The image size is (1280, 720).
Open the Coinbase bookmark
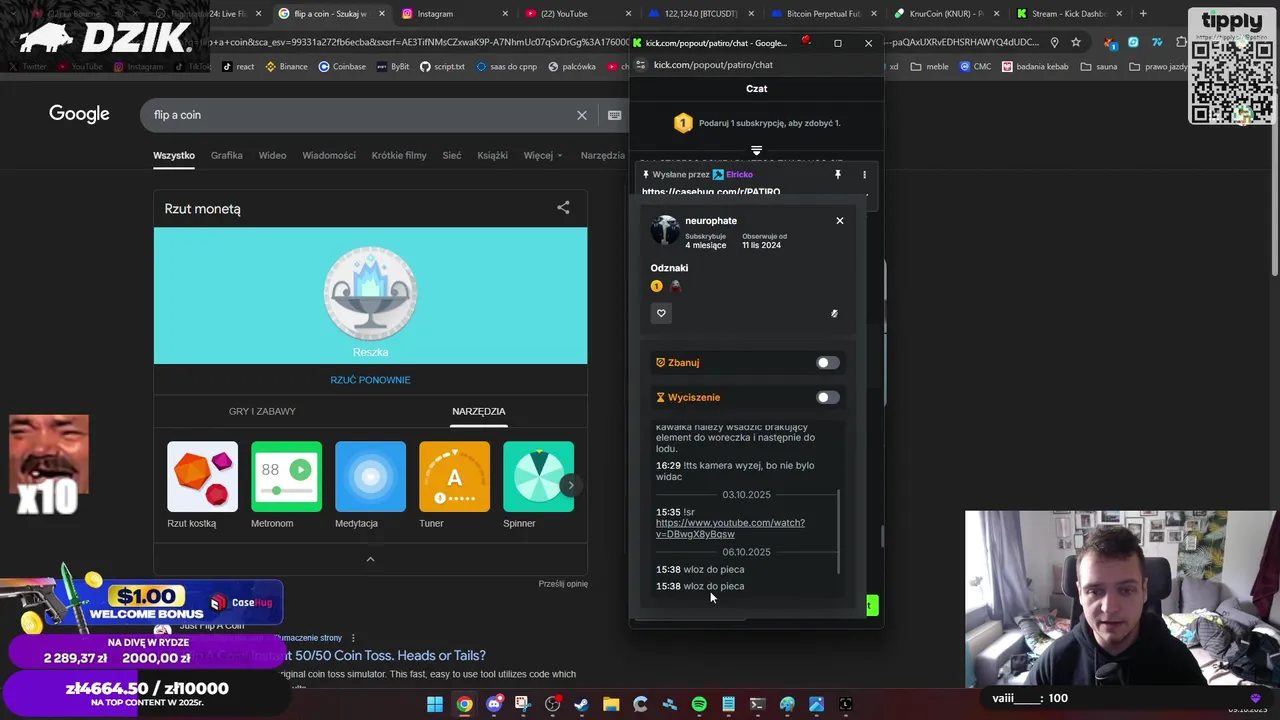click(x=342, y=67)
